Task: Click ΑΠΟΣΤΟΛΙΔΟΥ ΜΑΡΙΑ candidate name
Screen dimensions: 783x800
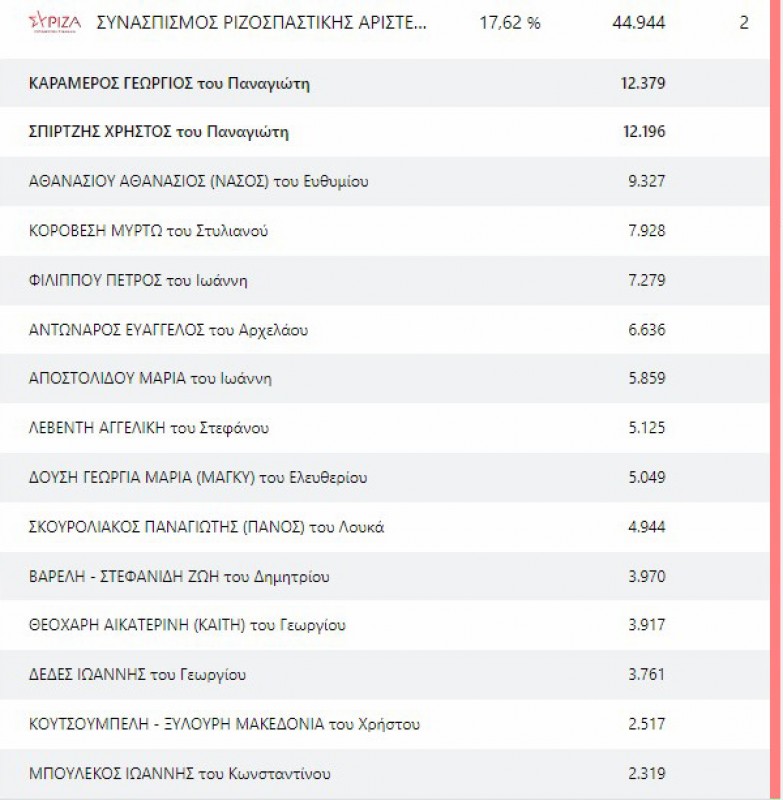Action: pos(151,379)
